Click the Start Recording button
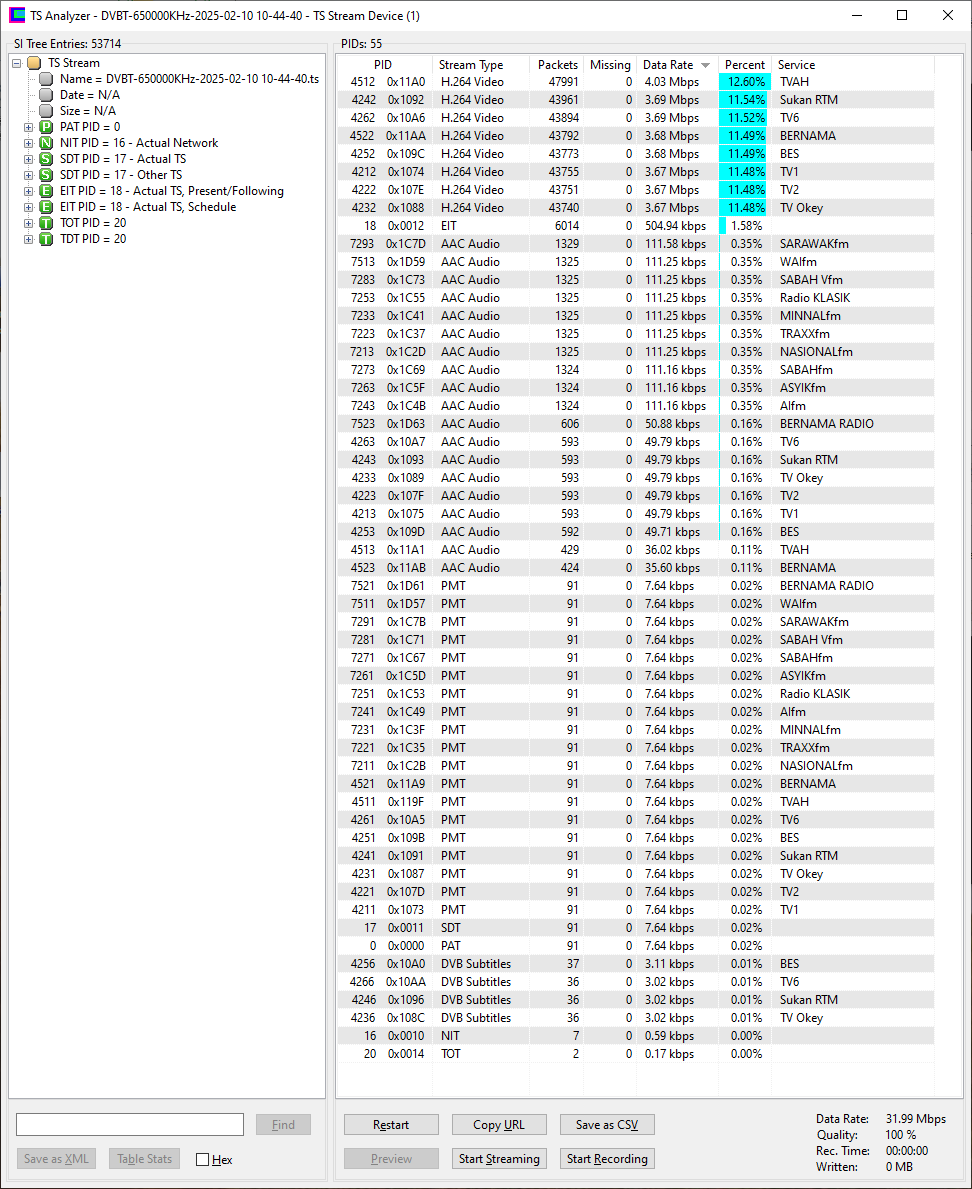The height and width of the screenshot is (1189, 972). pos(606,1159)
